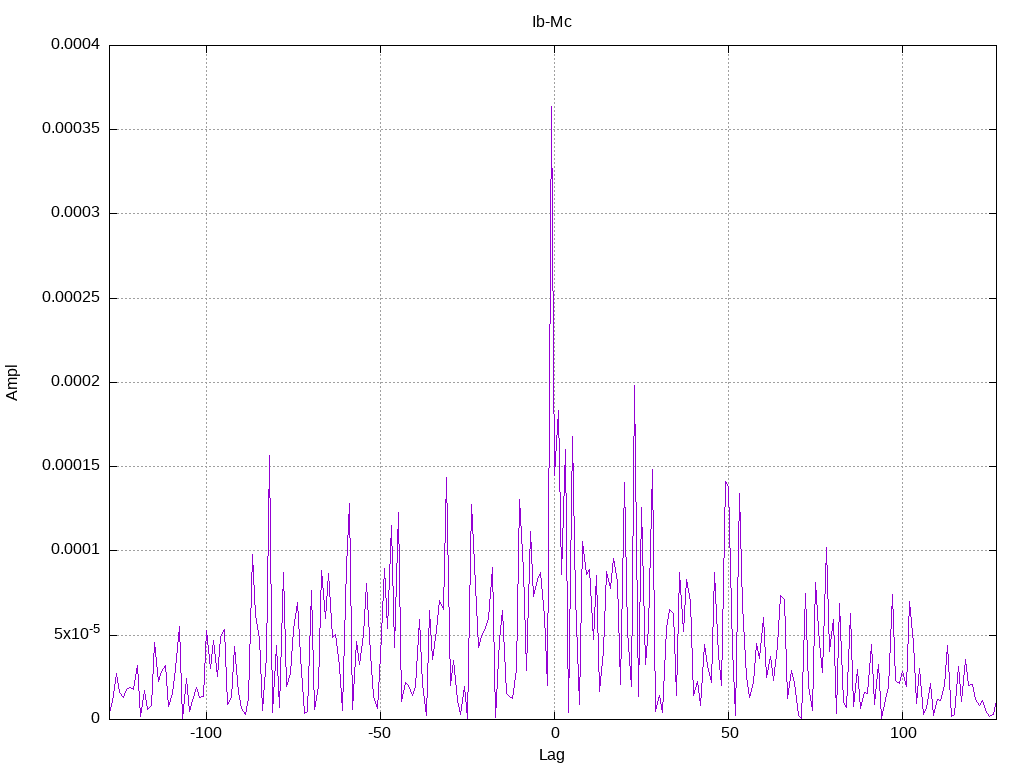The image size is (1024, 768).
Task: Click the 'Ampl' y-axis label
Action: point(12,382)
